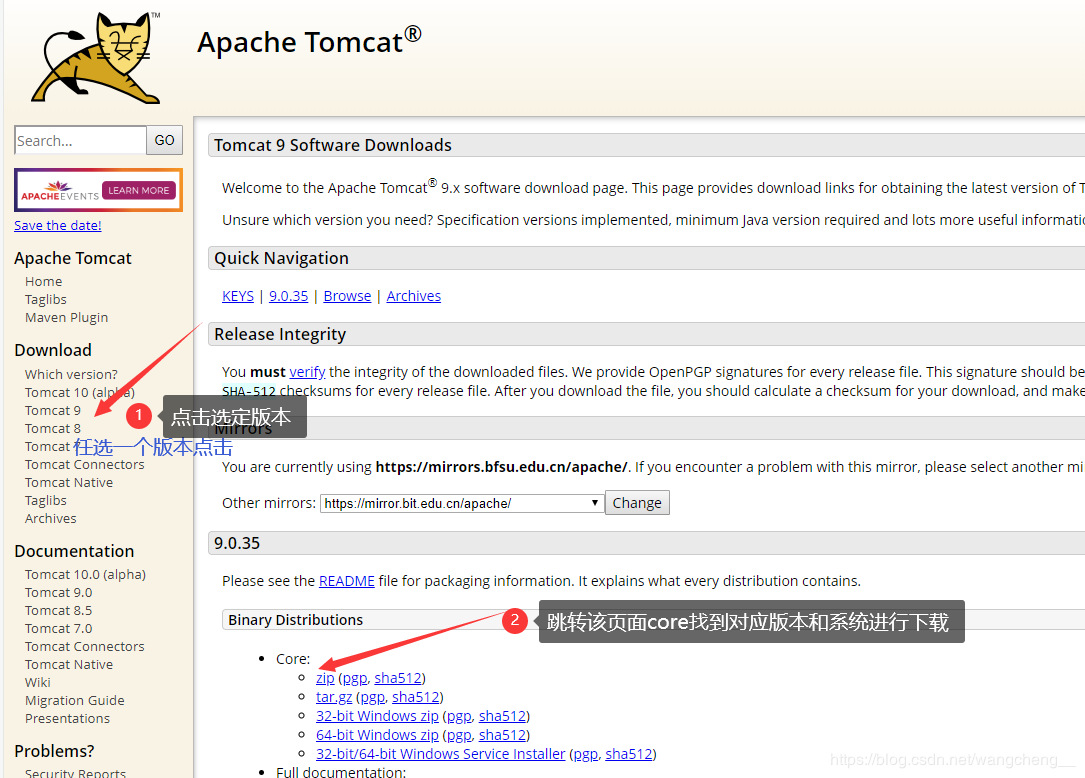Open Tomcat Connectors under Download
This screenshot has width=1085, height=778.
point(84,464)
